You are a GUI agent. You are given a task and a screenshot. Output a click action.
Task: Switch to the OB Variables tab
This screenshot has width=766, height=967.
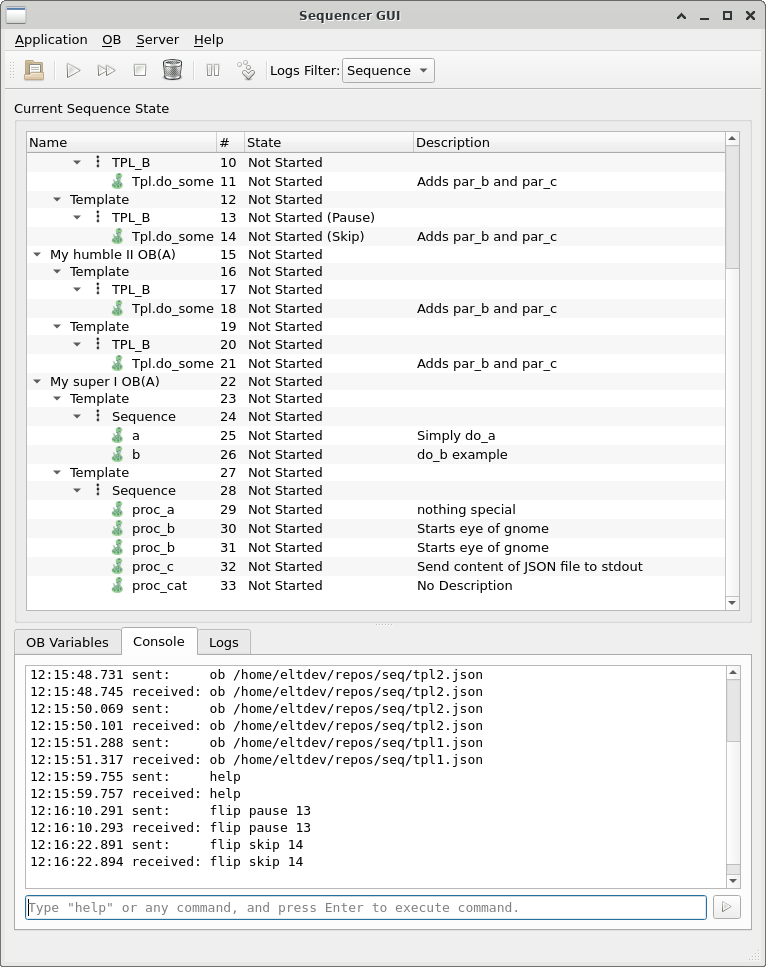(x=67, y=642)
